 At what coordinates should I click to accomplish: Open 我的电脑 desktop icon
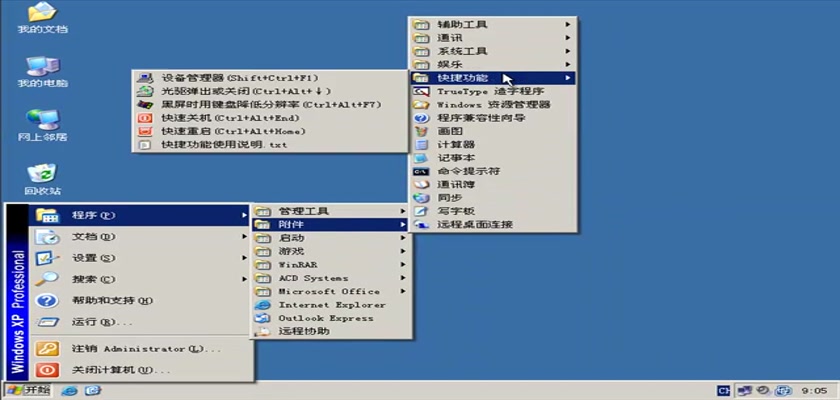[x=42, y=72]
